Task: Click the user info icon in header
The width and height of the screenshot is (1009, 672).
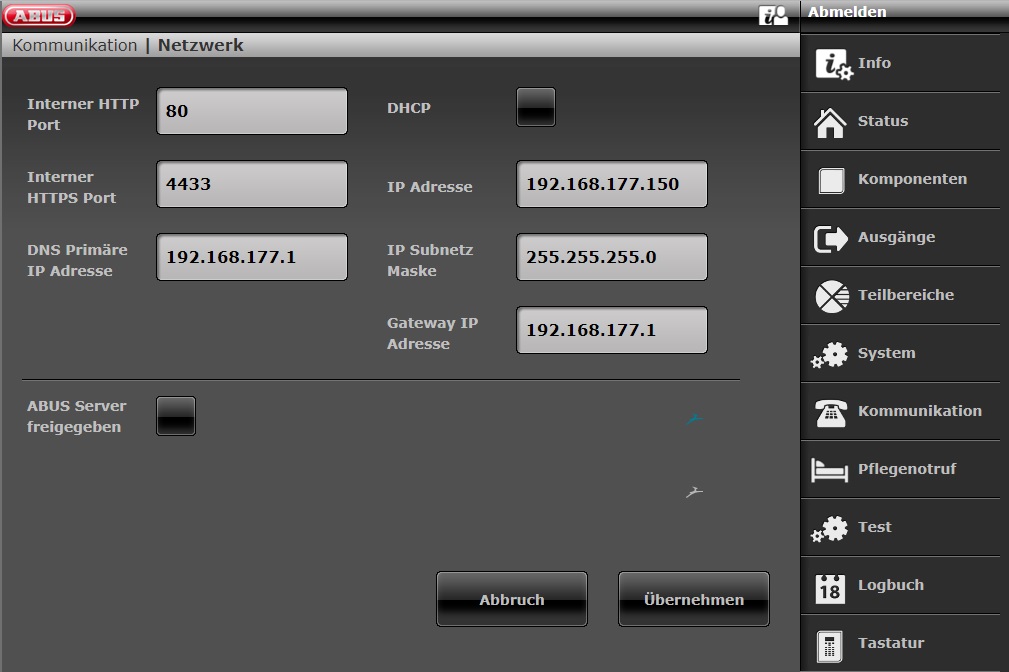Action: click(x=773, y=15)
